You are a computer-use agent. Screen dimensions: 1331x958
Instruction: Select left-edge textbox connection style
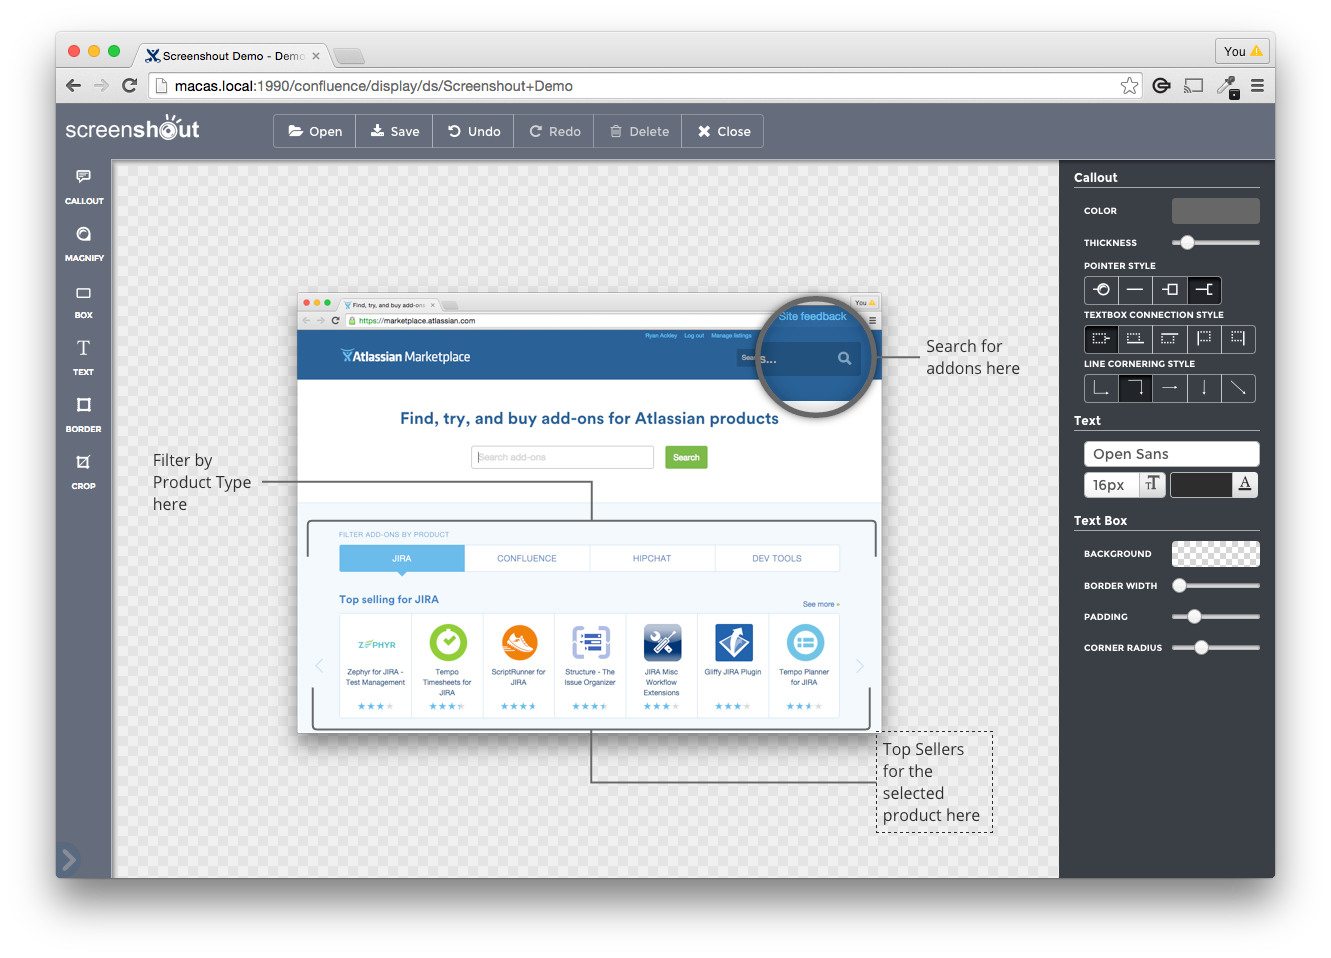click(1204, 339)
